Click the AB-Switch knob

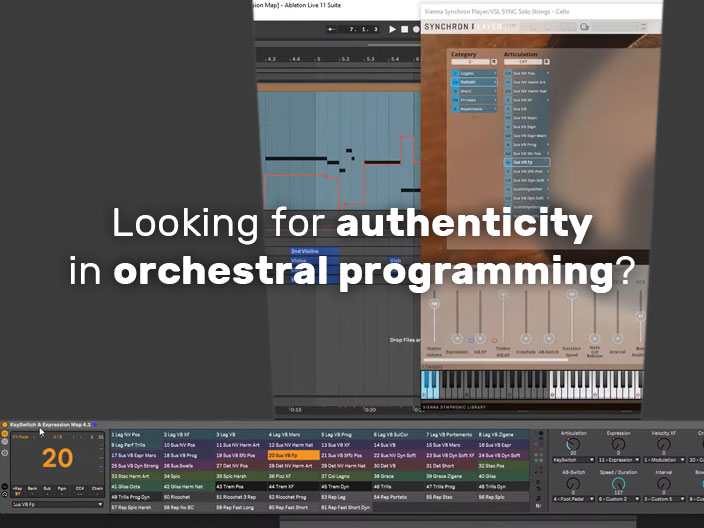click(573, 484)
